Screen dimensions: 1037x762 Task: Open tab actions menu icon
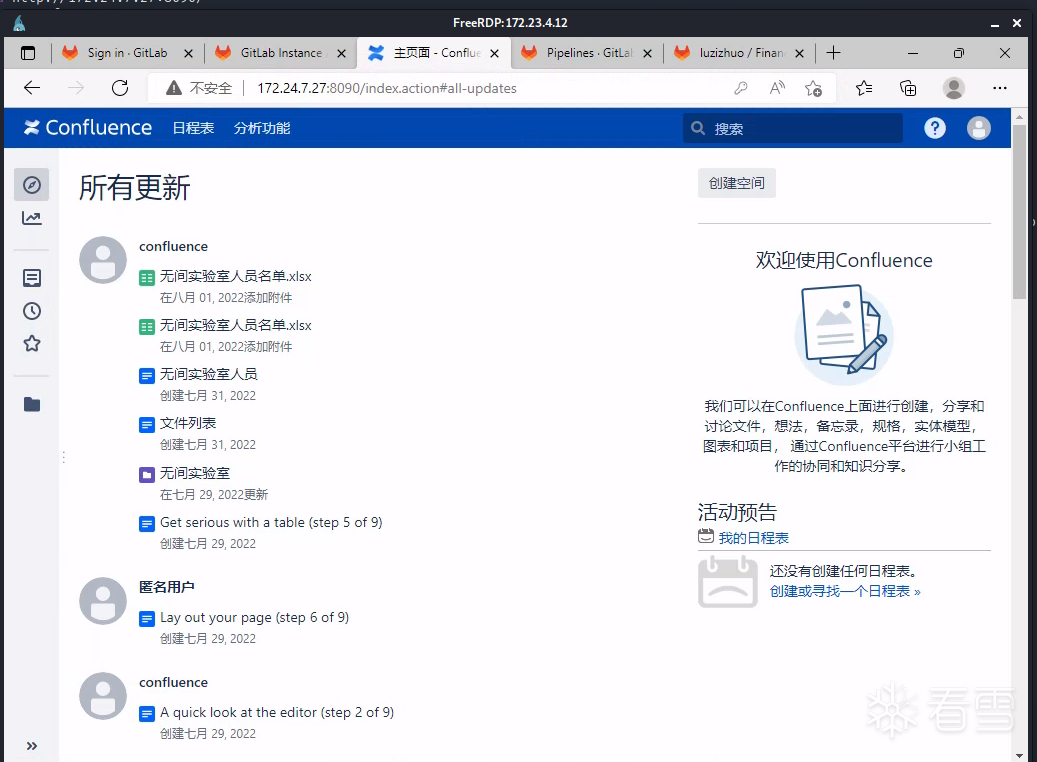pyautogui.click(x=28, y=53)
